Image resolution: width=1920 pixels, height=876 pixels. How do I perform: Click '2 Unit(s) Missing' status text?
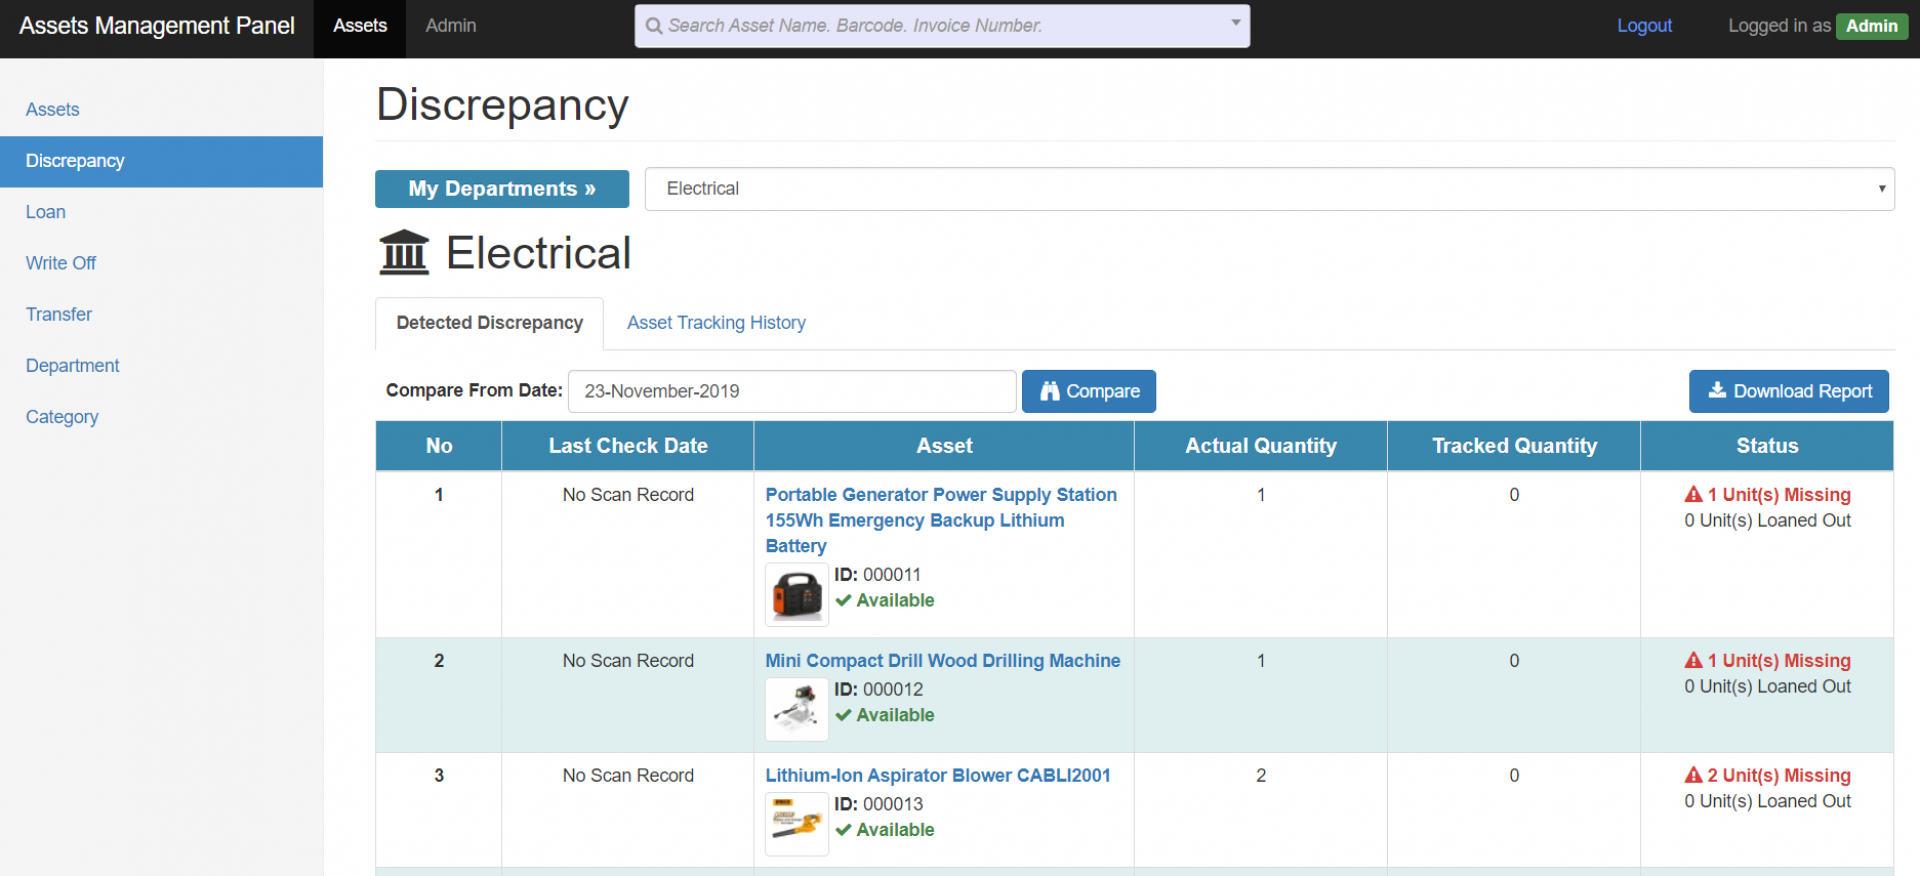1779,775
